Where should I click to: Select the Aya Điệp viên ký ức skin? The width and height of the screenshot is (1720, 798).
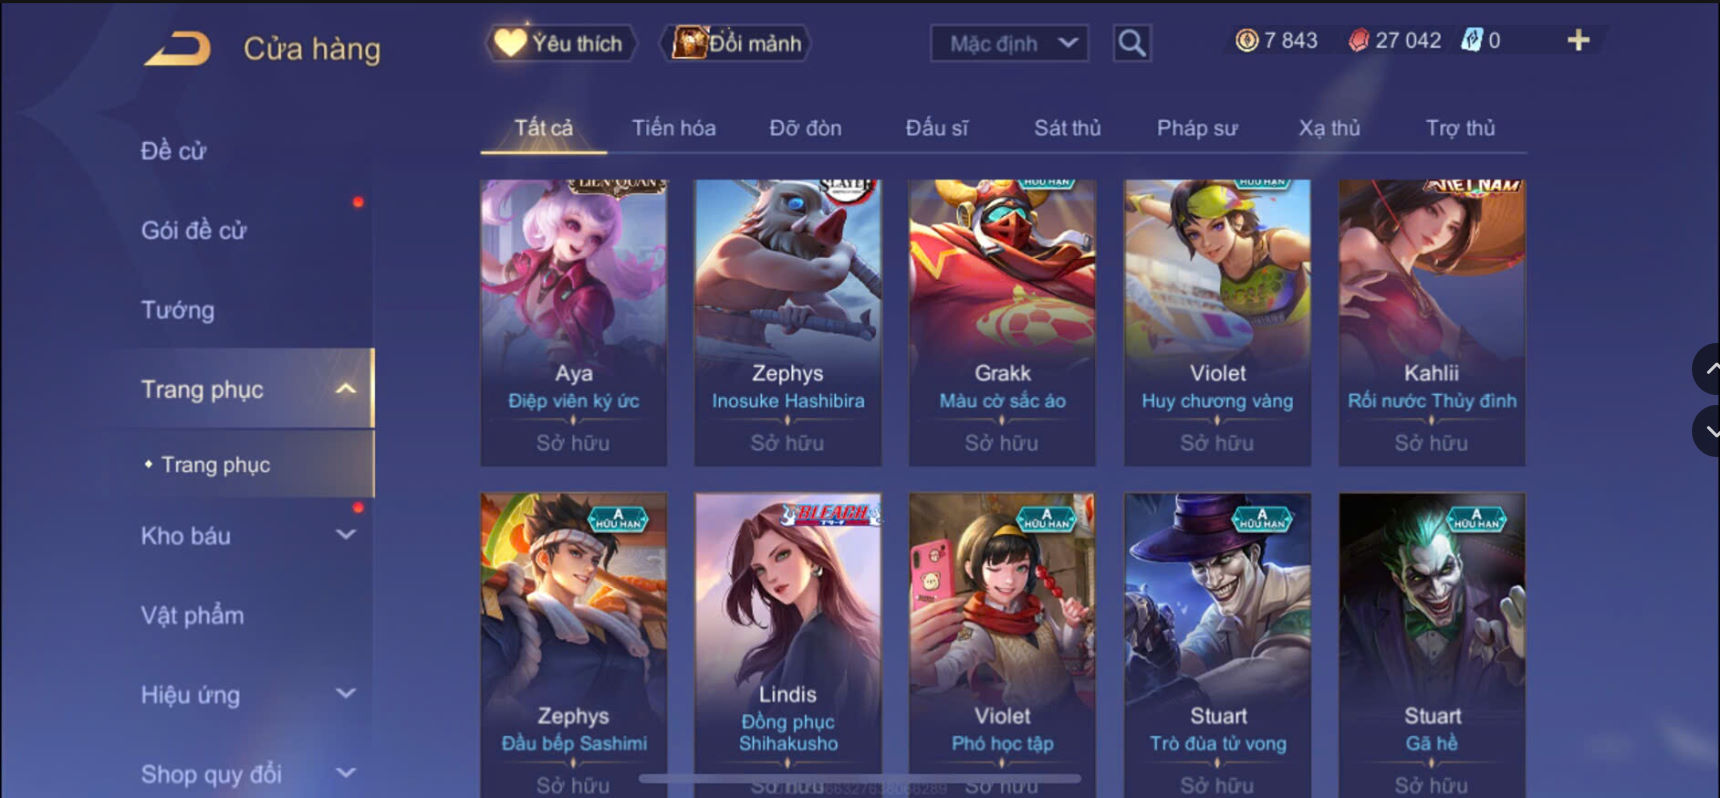point(573,322)
